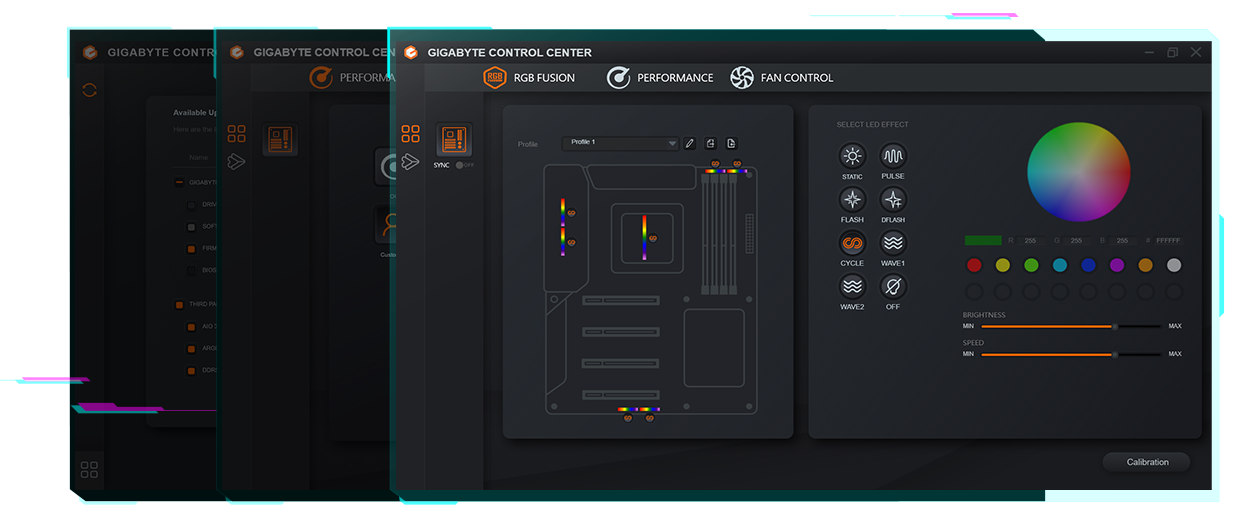Select bottom left LED header link icon
The image size is (1240, 520).
pos(628,418)
